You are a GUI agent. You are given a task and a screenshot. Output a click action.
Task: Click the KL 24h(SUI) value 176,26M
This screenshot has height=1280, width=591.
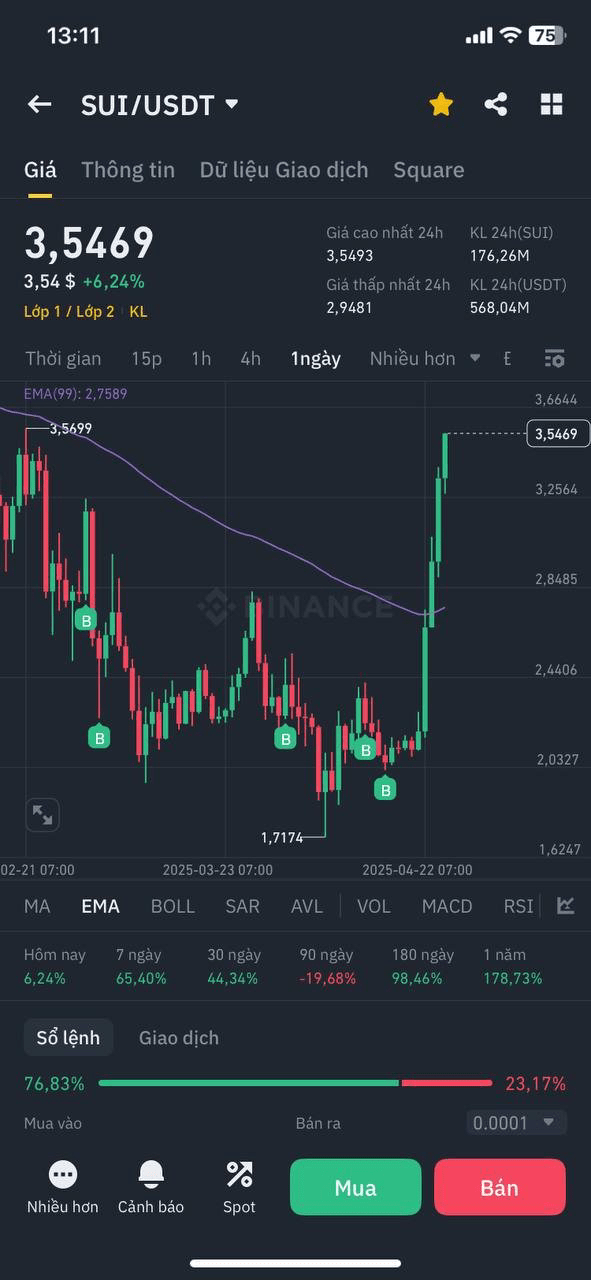click(x=500, y=255)
